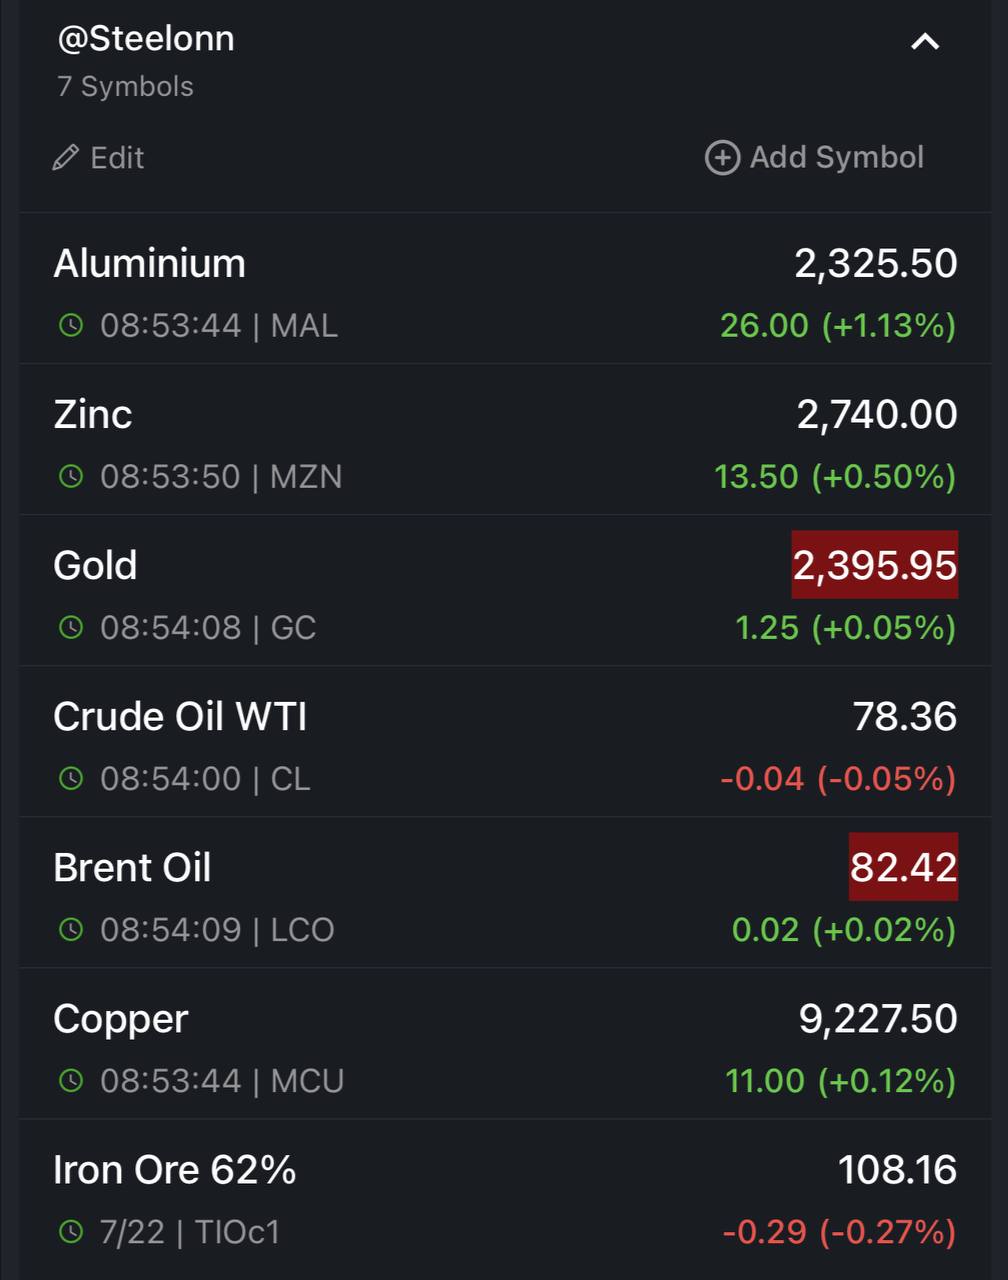Click the plus circle Add Symbol icon

click(x=722, y=158)
